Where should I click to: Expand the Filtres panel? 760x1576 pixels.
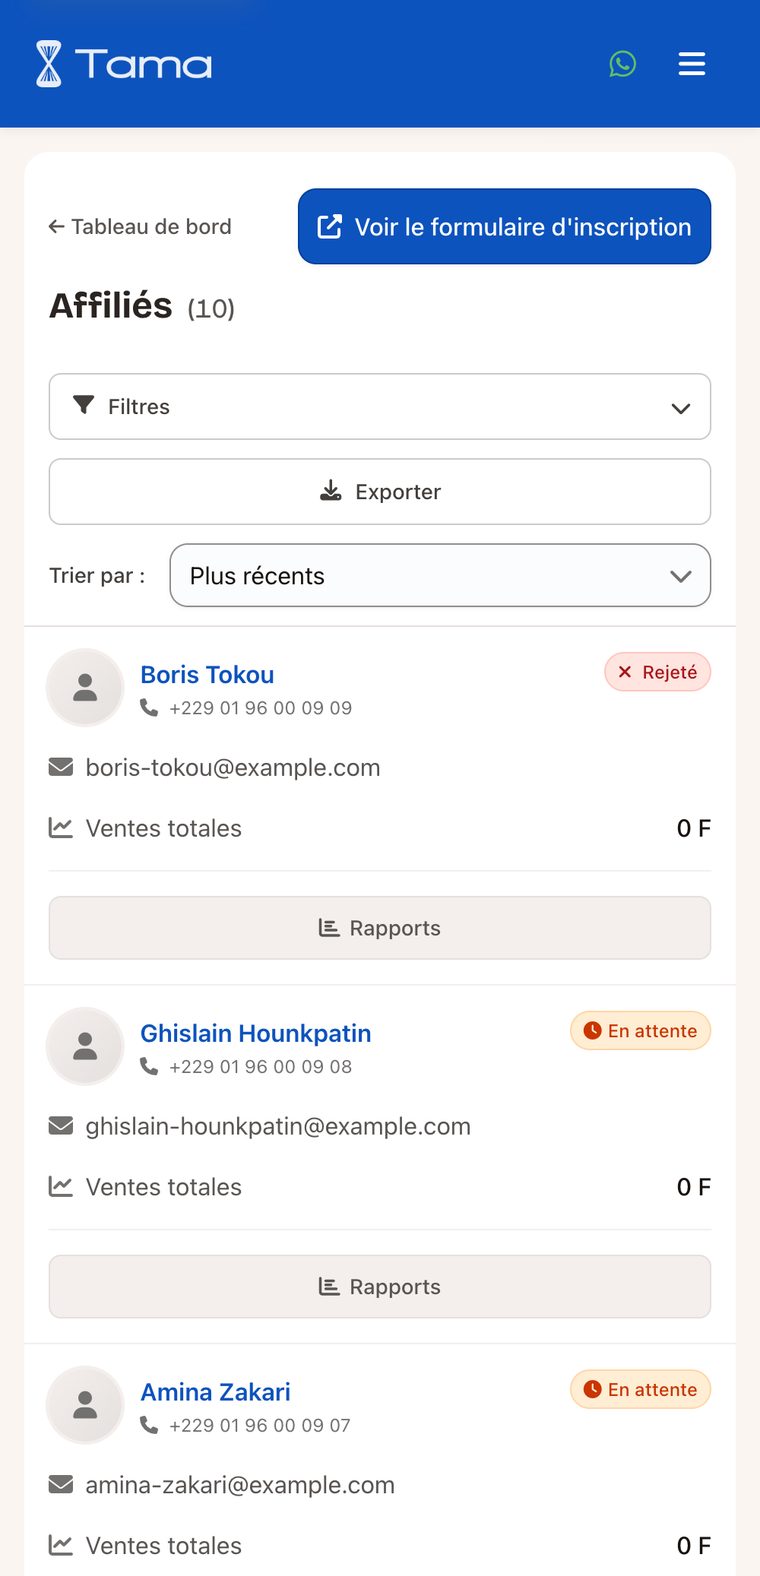pos(380,407)
